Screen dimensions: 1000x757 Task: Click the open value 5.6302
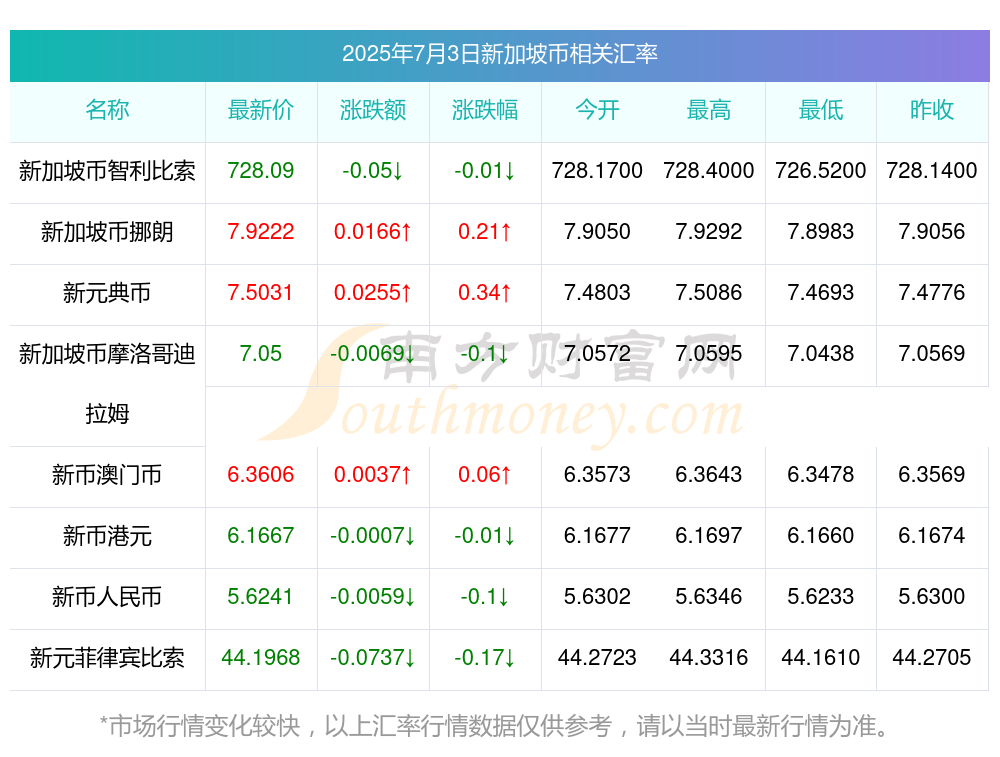pos(597,597)
